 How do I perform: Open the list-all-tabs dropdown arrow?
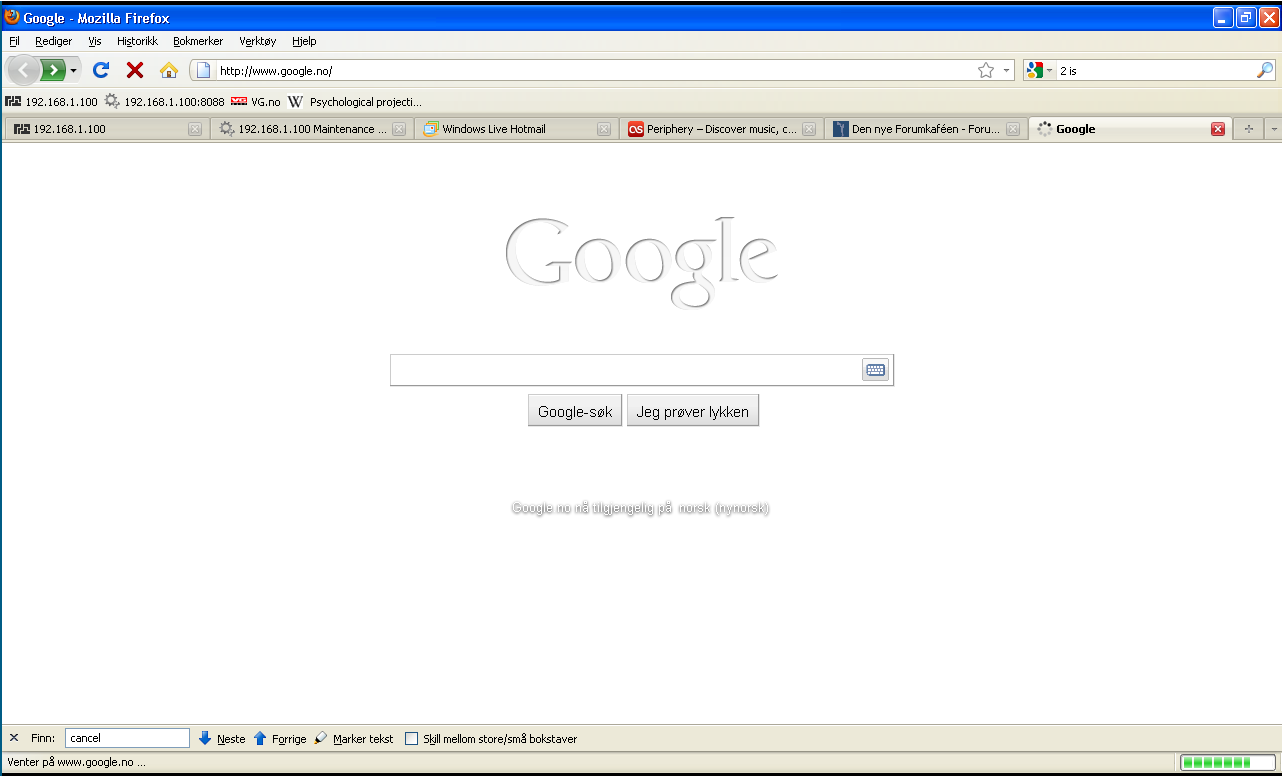tap(1273, 129)
